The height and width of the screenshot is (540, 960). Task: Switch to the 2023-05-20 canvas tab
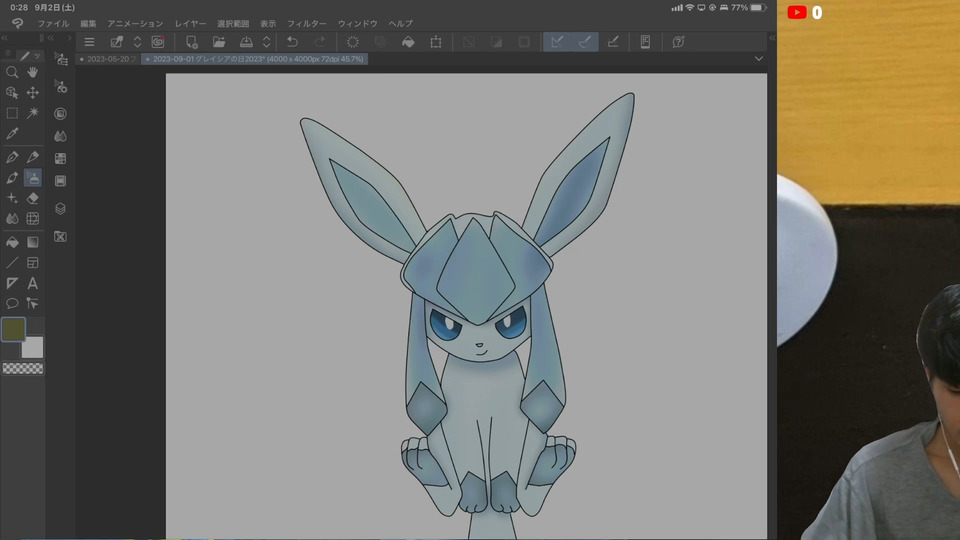[108, 59]
